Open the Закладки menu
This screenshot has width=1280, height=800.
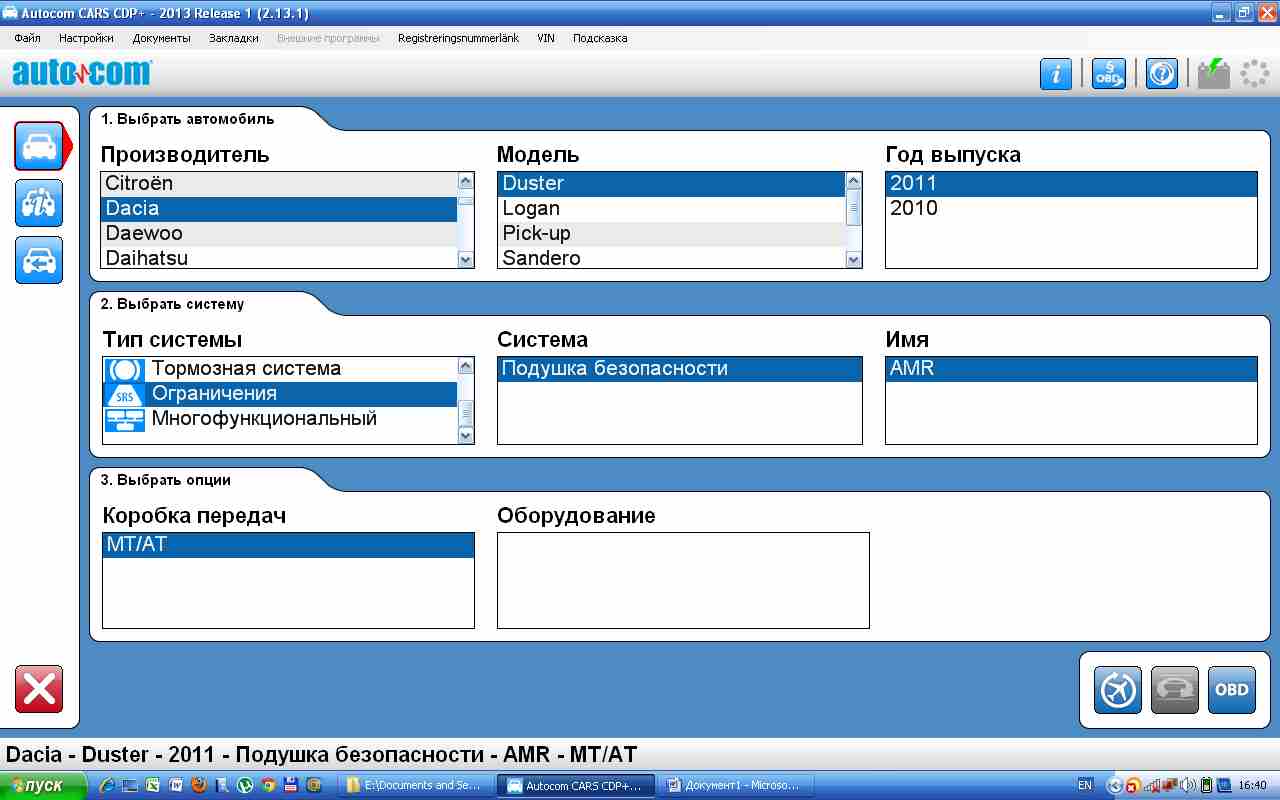pyautogui.click(x=233, y=38)
